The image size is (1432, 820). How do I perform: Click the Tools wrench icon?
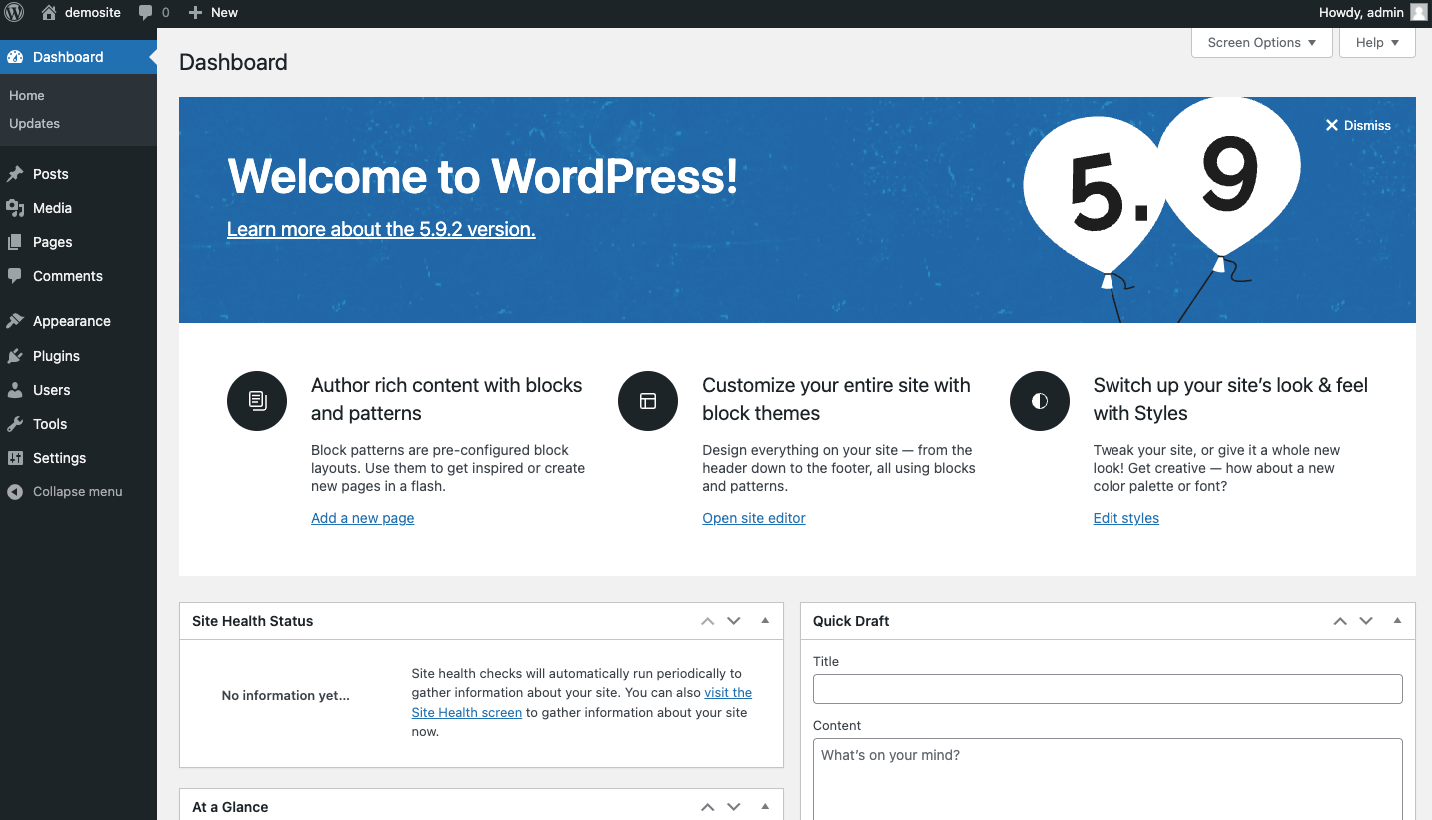pos(15,424)
